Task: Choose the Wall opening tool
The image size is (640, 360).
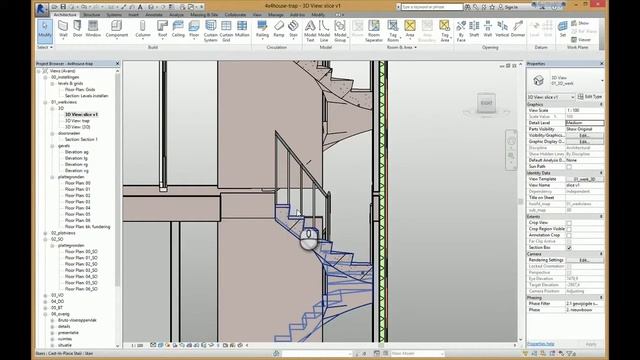Action: point(488,29)
